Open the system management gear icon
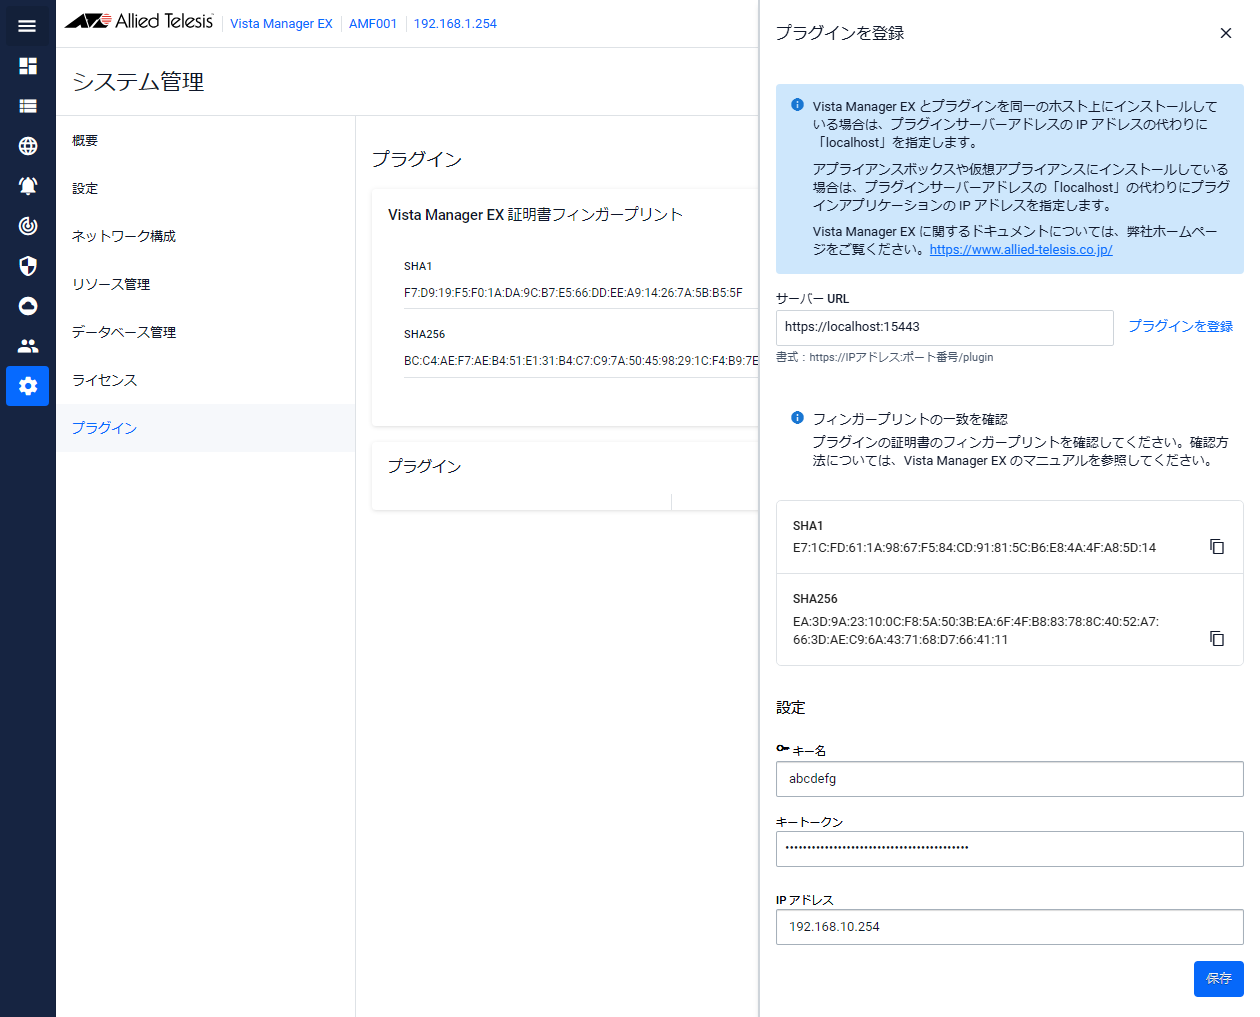Screen dimensions: 1260x1017 (28, 386)
